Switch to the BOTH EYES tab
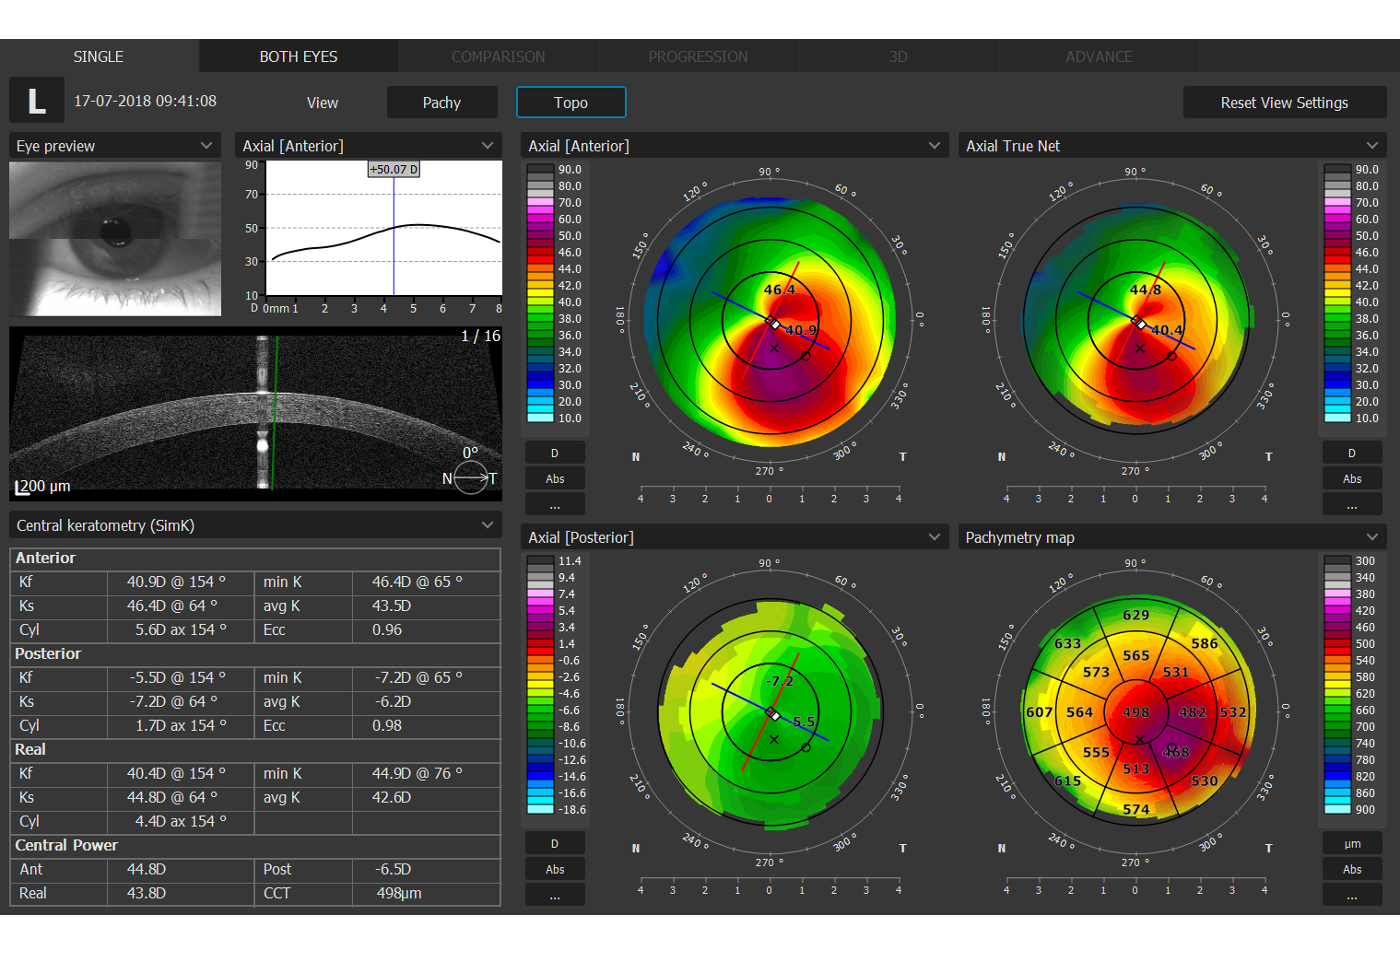Screen dimensions: 1400x955 click(298, 57)
